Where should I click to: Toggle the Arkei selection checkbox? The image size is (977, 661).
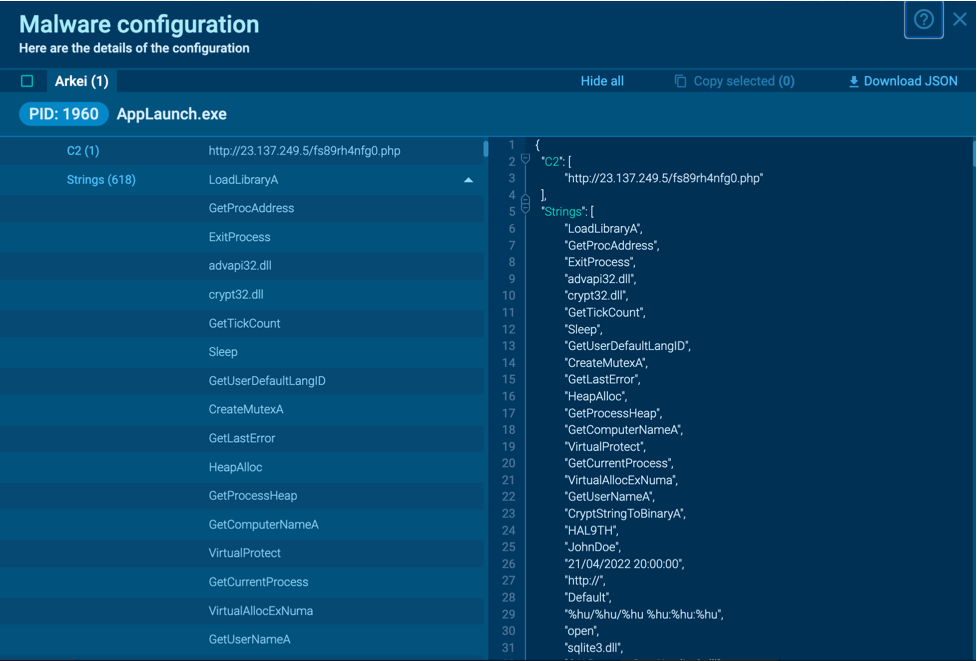click(27, 81)
